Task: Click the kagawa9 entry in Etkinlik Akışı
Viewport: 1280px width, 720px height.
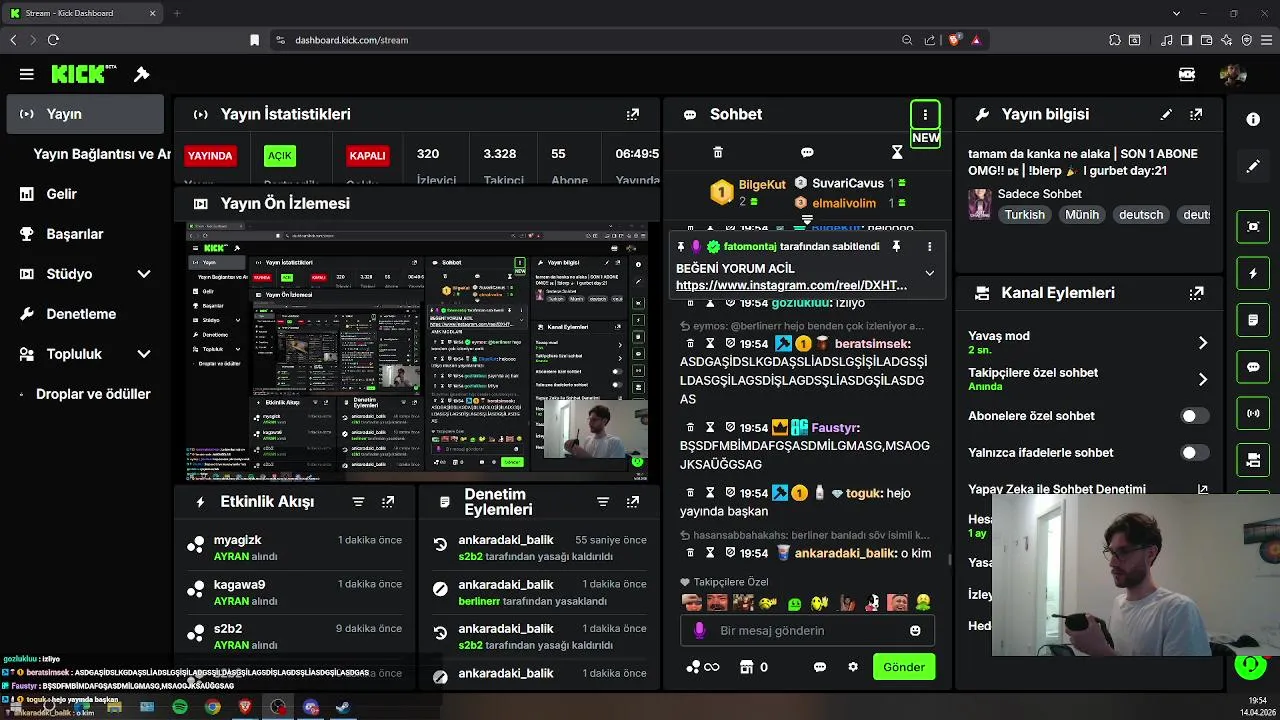Action: click(294, 592)
